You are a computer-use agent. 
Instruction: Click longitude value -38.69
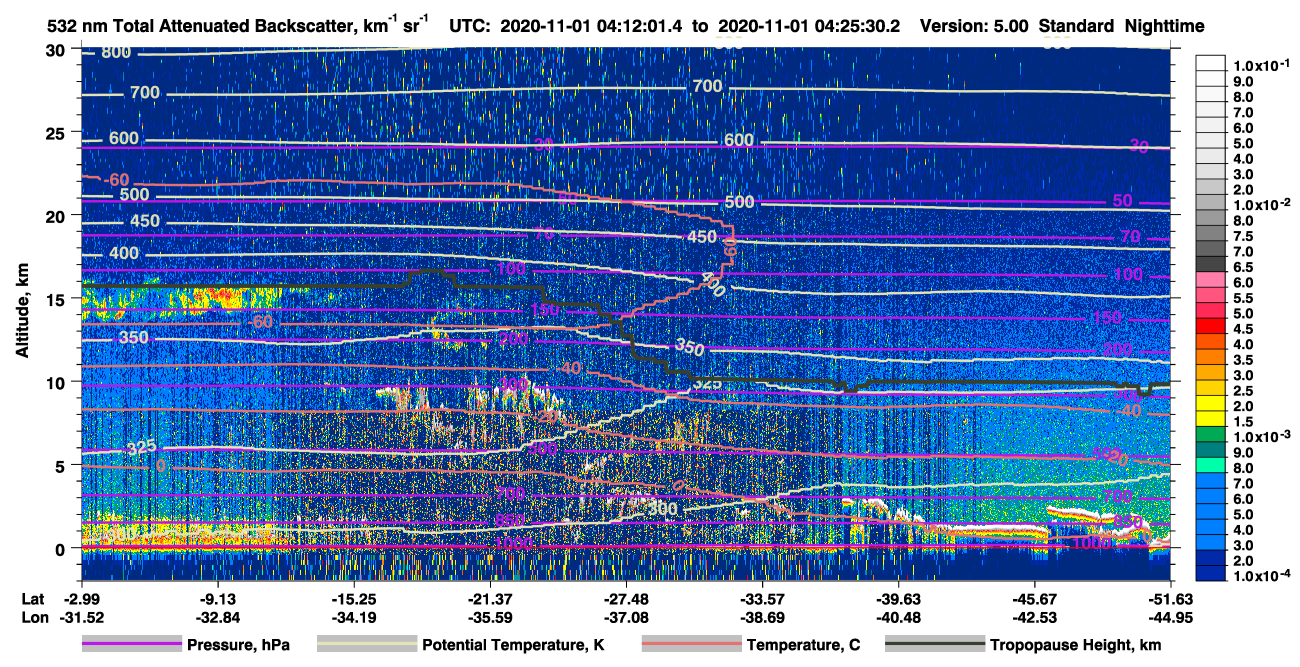tap(762, 617)
